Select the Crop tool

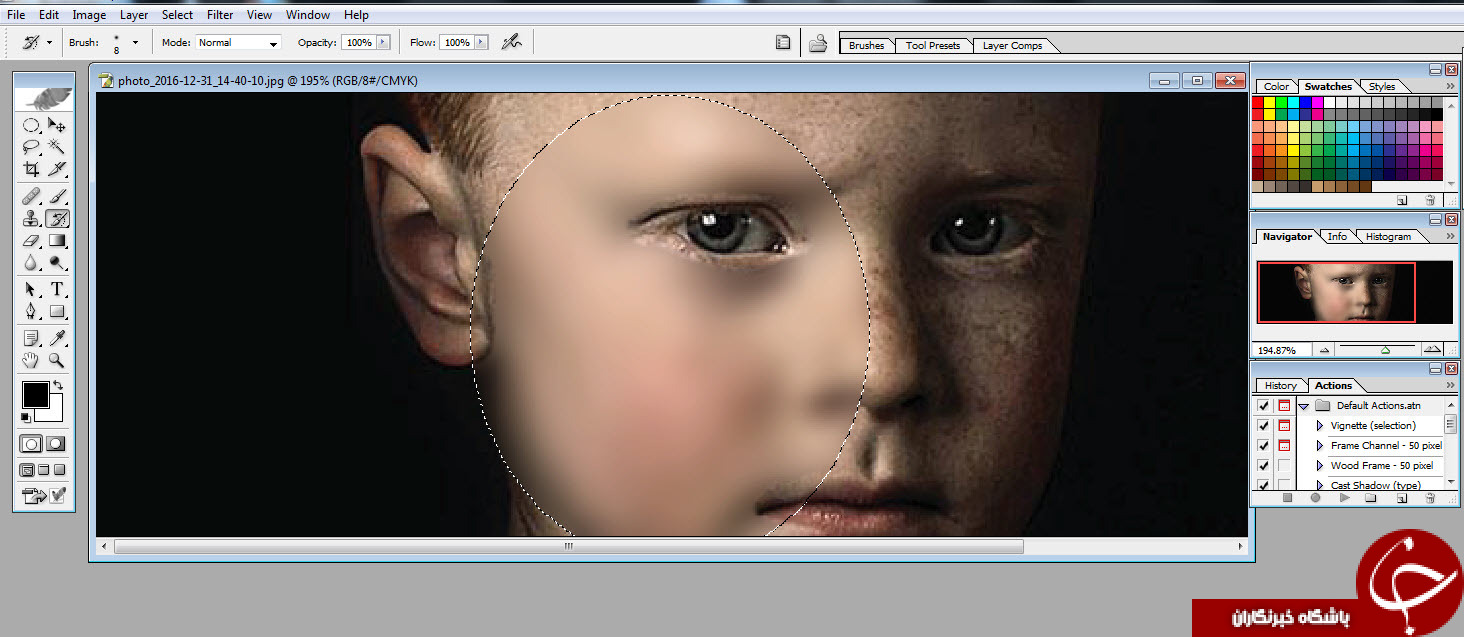coord(32,169)
